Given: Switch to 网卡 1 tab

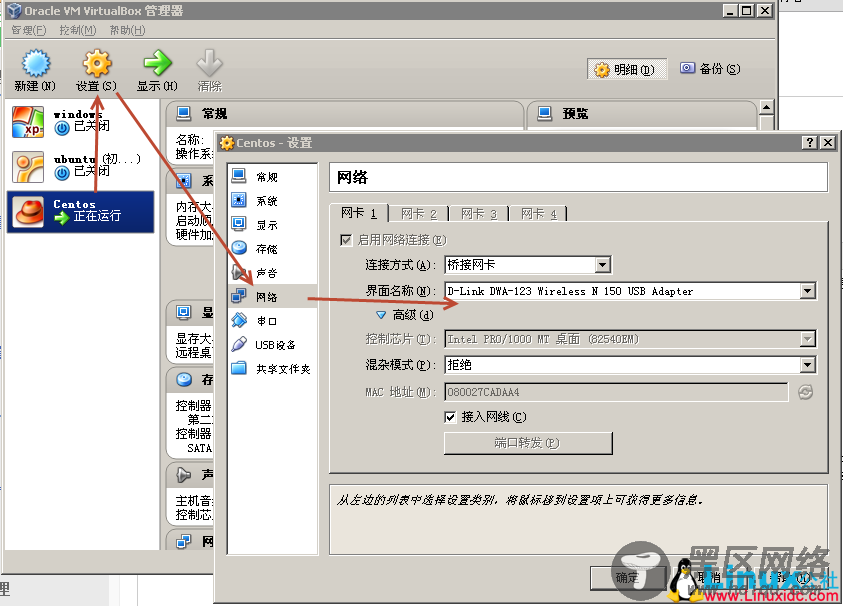Looking at the screenshot, I should point(359,213).
